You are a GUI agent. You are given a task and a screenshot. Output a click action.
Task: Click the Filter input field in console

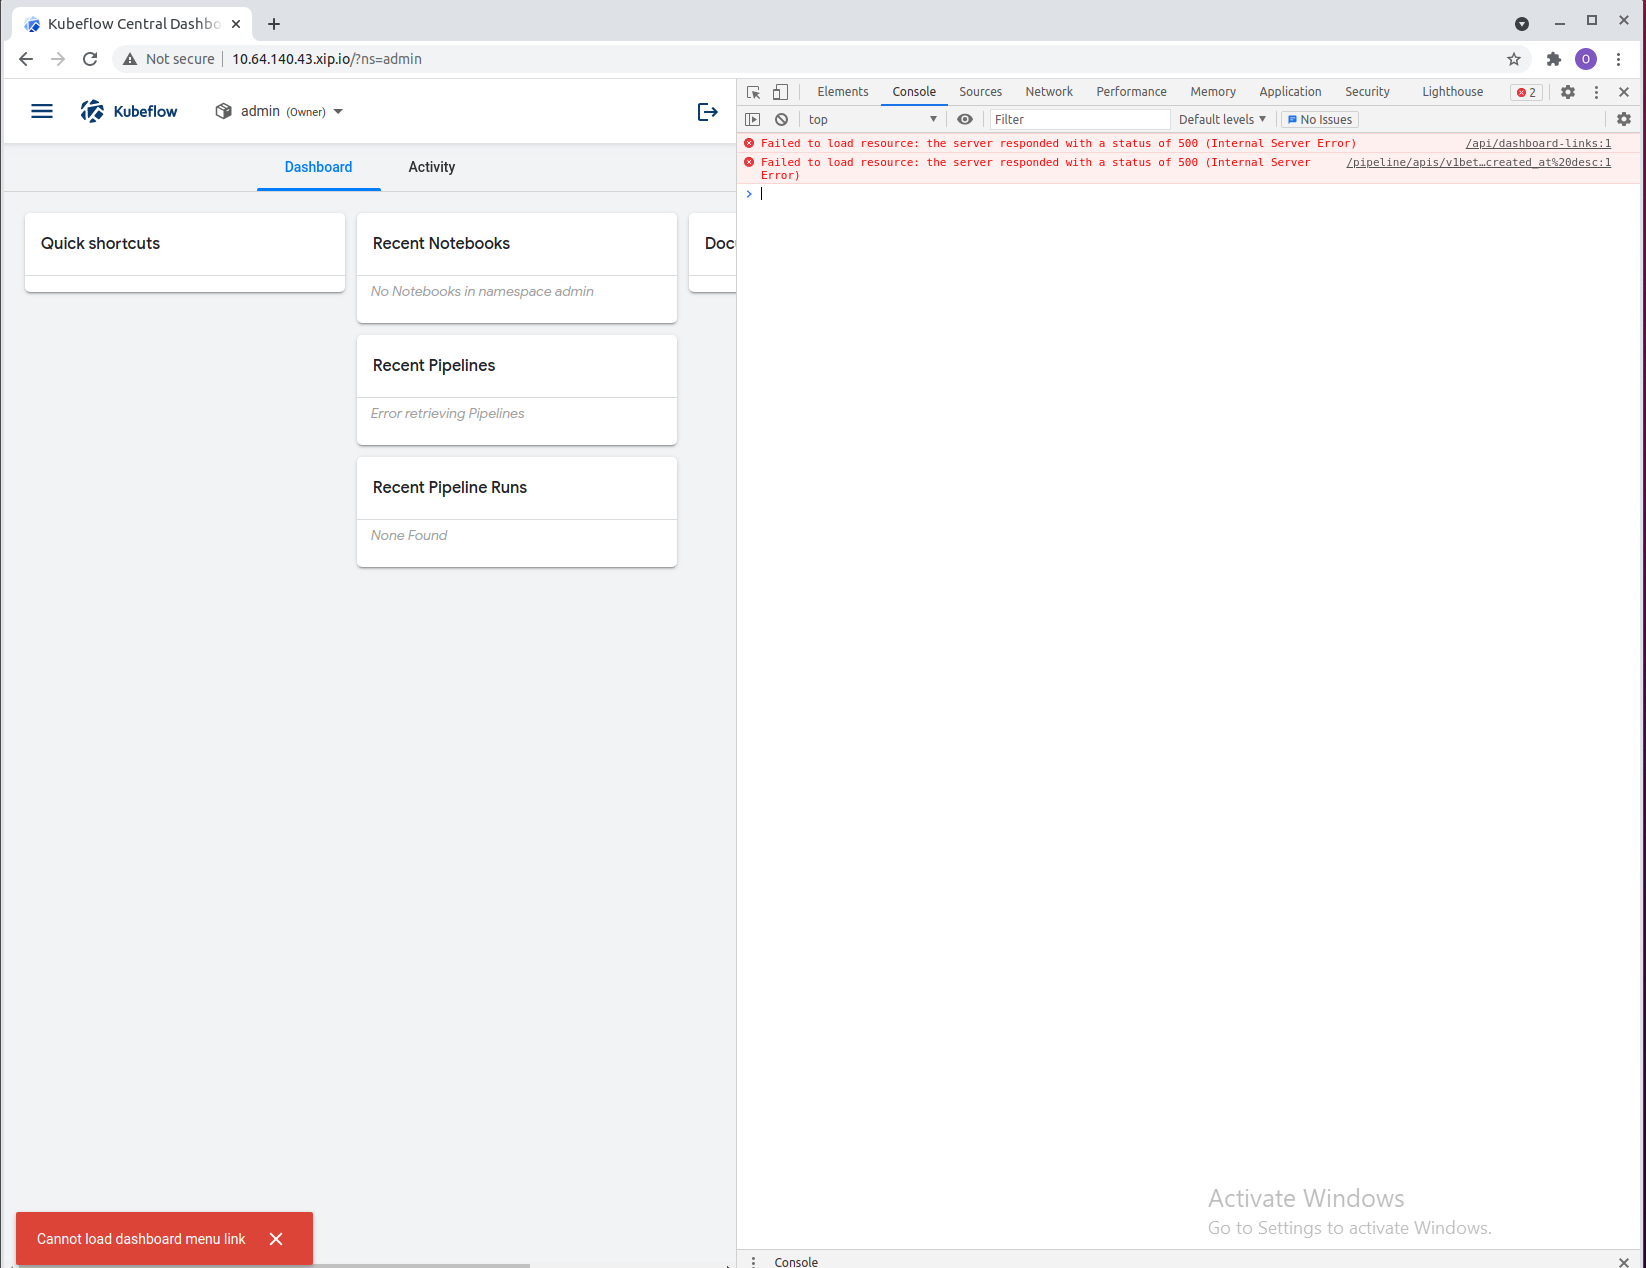(x=1078, y=119)
